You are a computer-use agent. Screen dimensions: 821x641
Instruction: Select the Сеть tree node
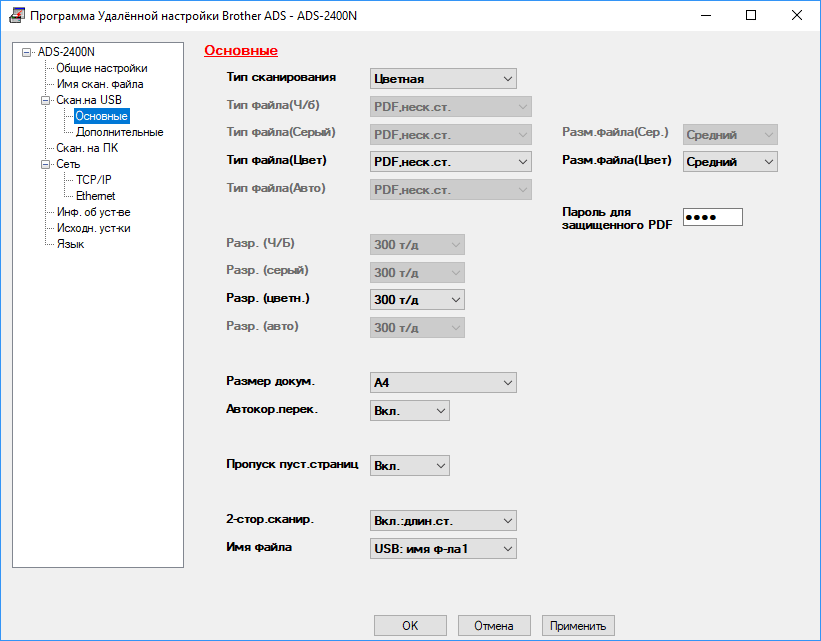tap(68, 164)
